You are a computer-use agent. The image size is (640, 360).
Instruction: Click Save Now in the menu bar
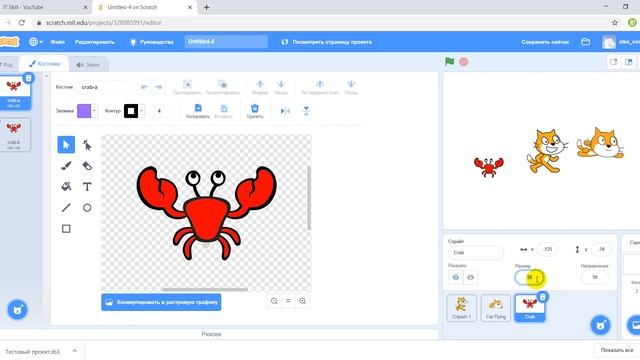(545, 42)
